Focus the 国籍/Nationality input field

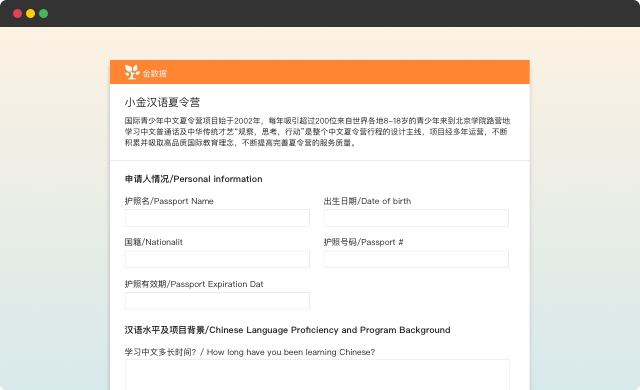tap(217, 259)
